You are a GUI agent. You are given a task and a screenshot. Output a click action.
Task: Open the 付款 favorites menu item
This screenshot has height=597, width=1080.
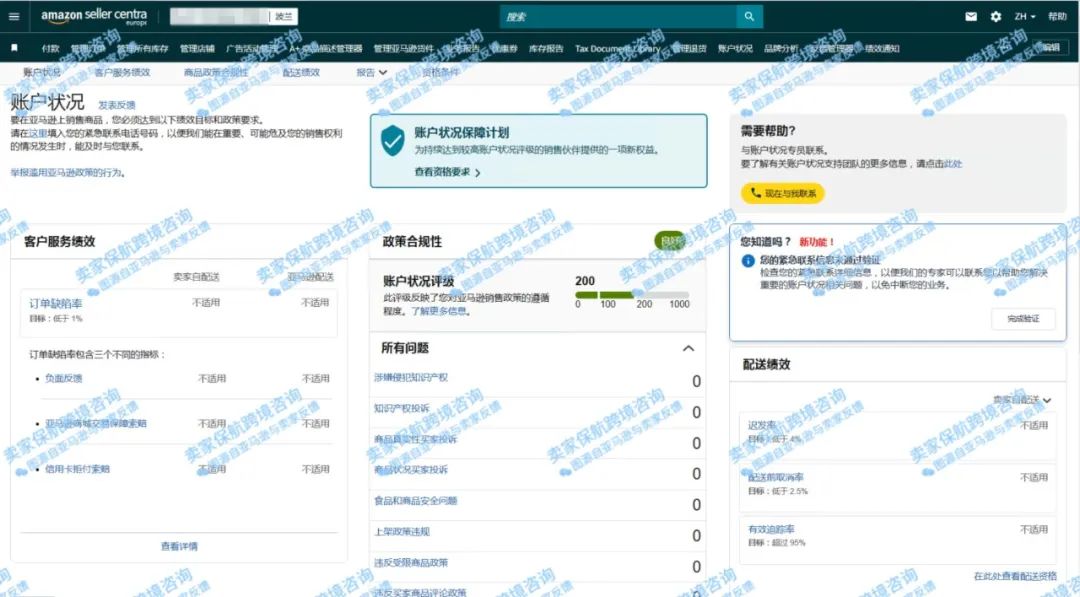click(x=50, y=48)
